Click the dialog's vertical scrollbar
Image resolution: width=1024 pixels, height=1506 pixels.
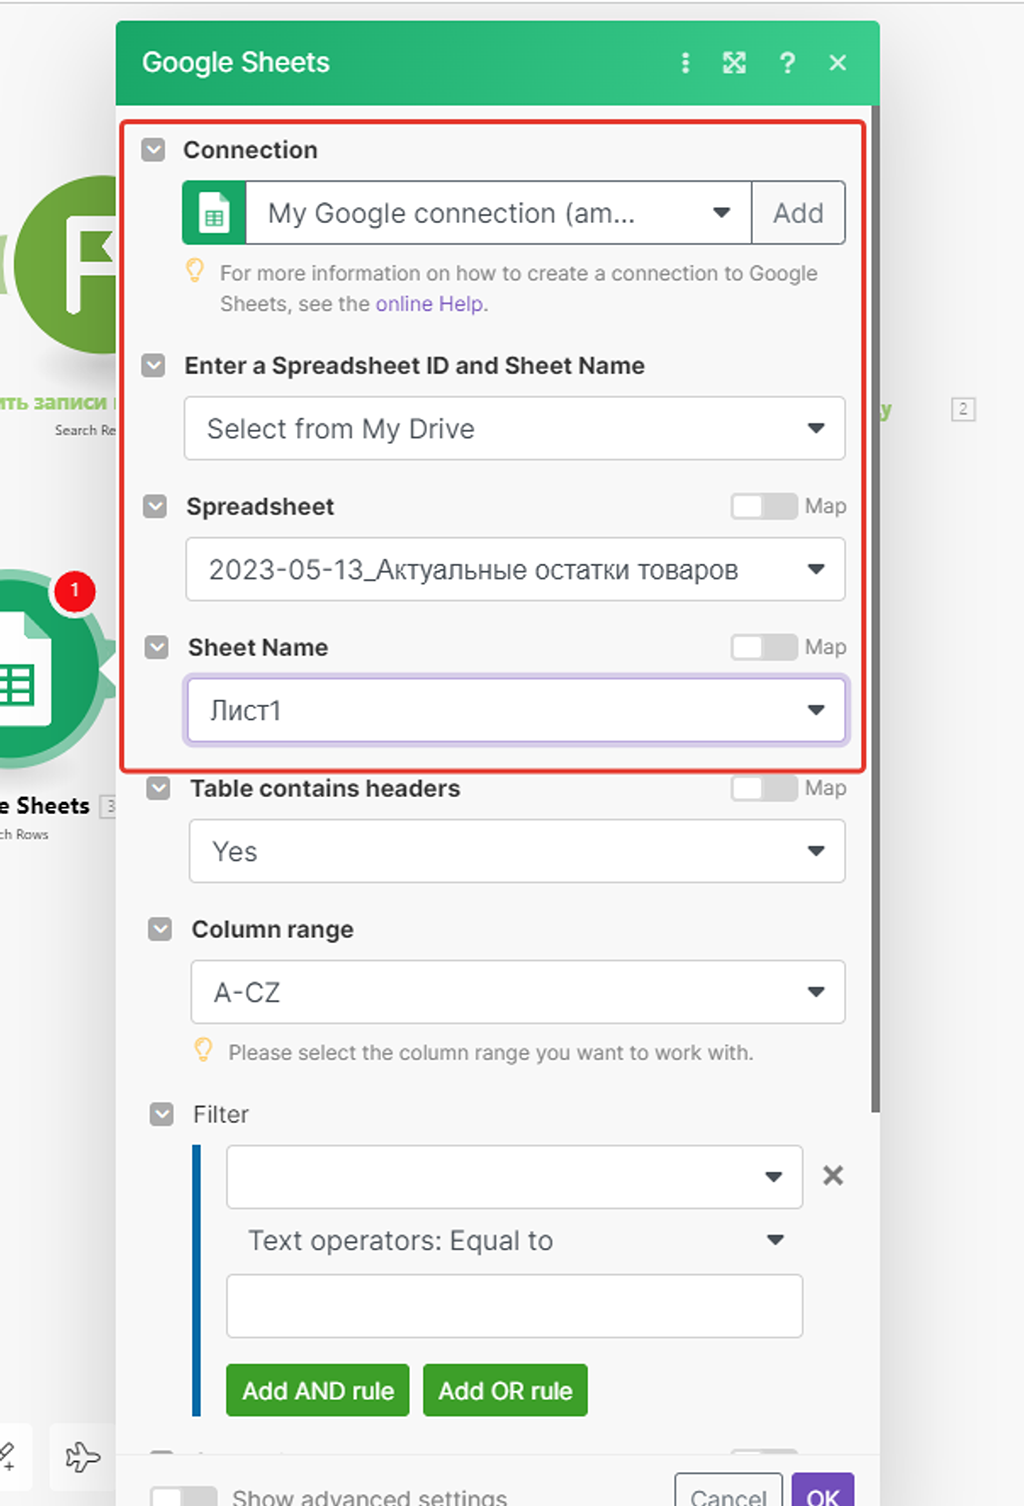(x=876, y=610)
